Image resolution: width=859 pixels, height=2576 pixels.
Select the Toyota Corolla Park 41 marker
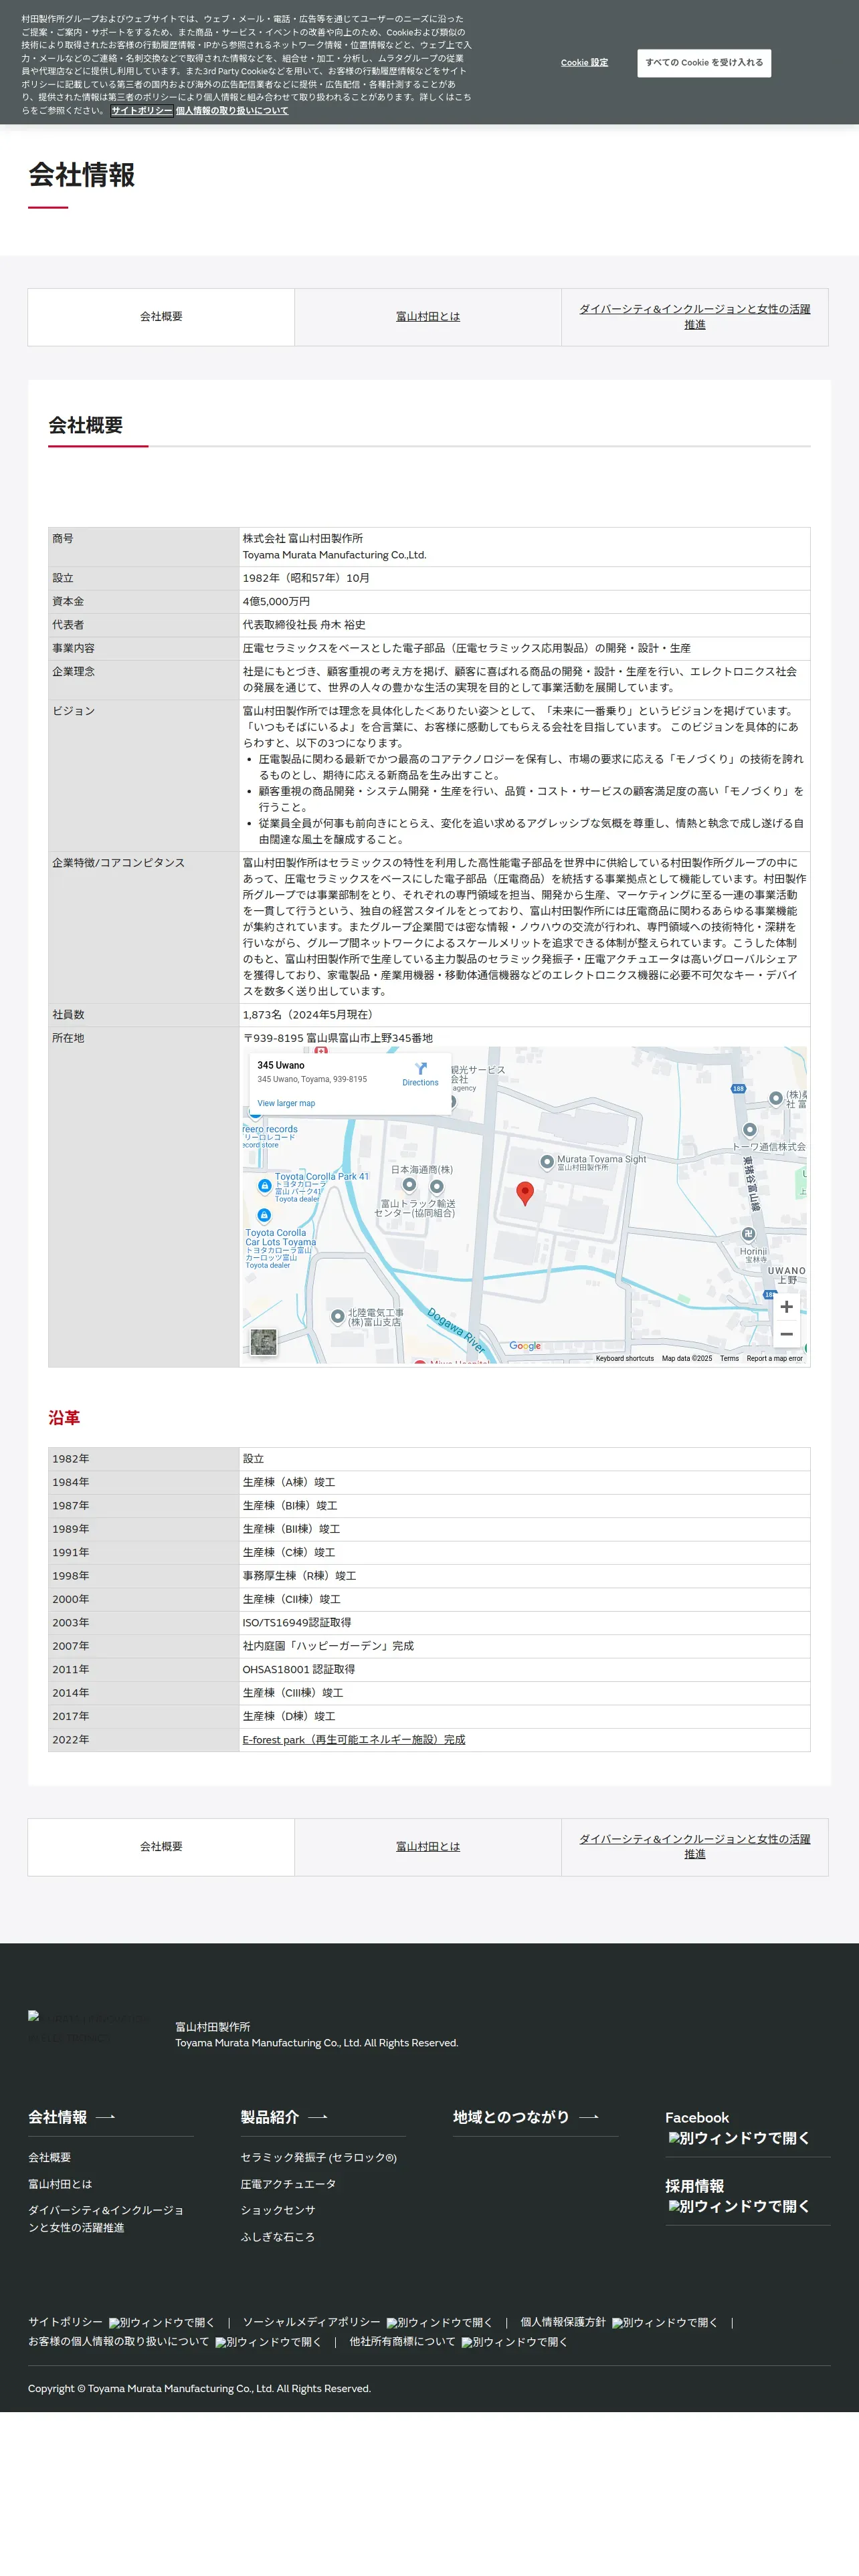[264, 1186]
